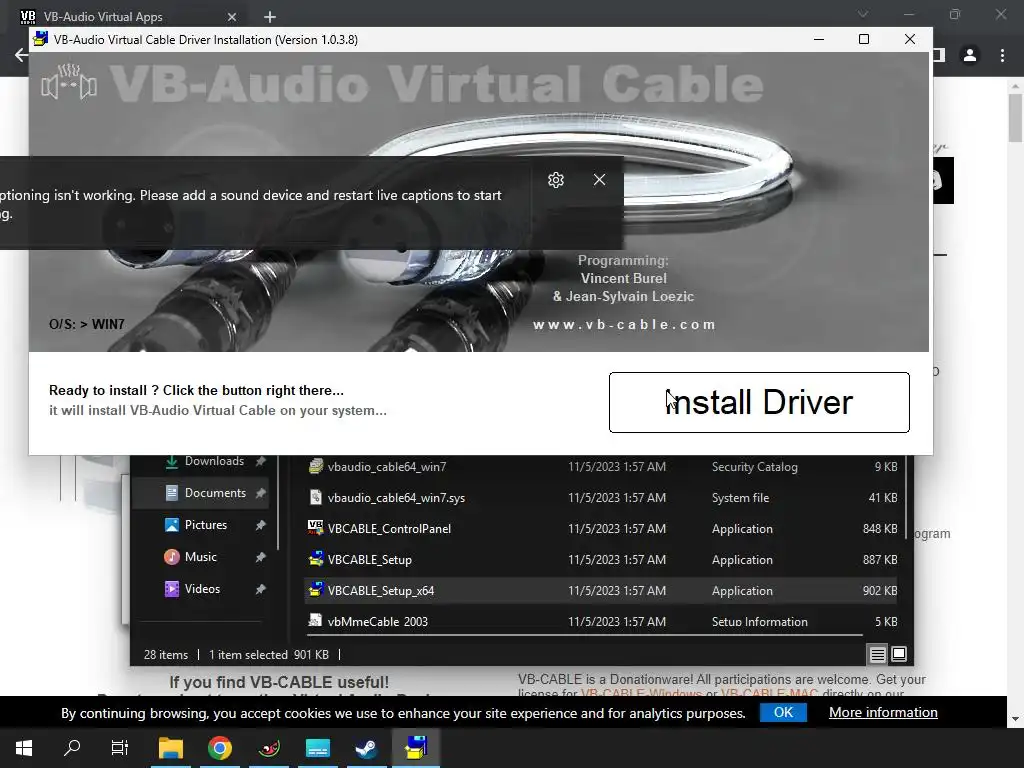Select VBCABLE_ControlPanel application file
This screenshot has height=768, width=1024.
tap(601, 528)
